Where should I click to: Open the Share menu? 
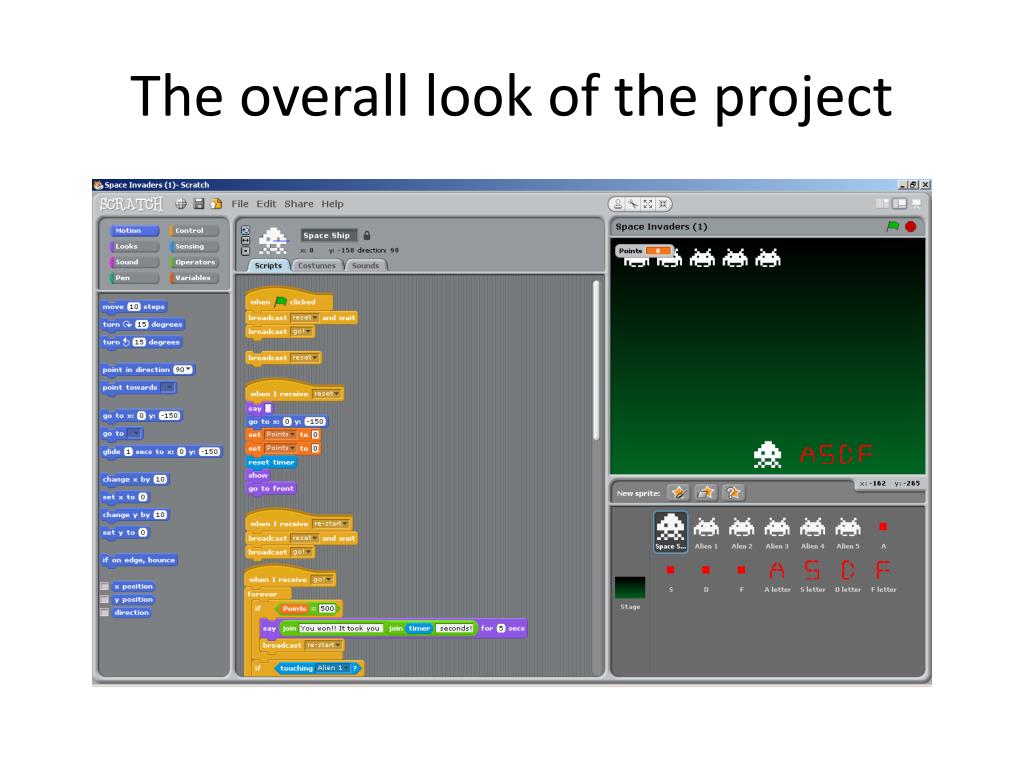click(x=298, y=204)
